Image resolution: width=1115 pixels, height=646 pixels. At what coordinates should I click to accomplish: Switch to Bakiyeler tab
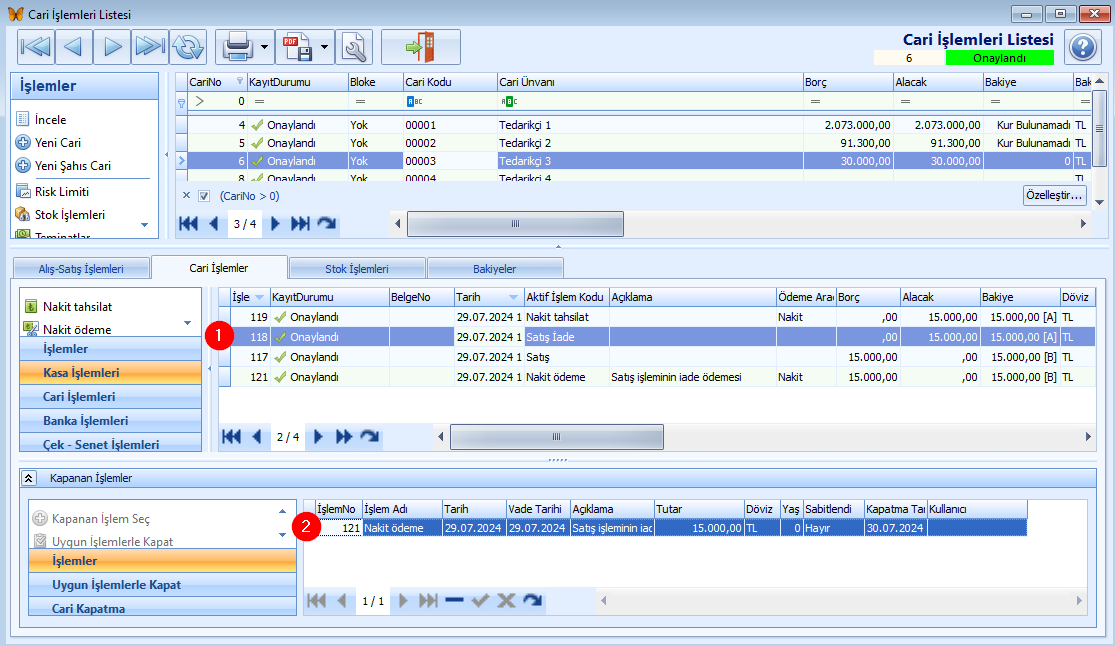point(495,269)
